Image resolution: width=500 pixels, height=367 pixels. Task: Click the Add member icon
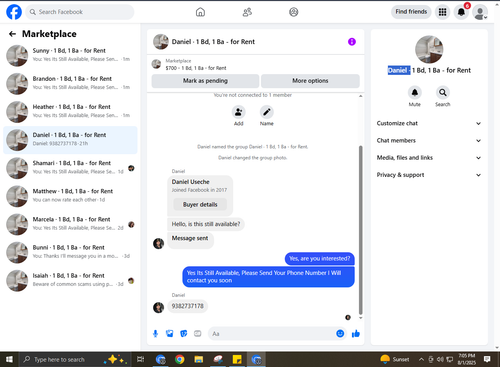(239, 112)
